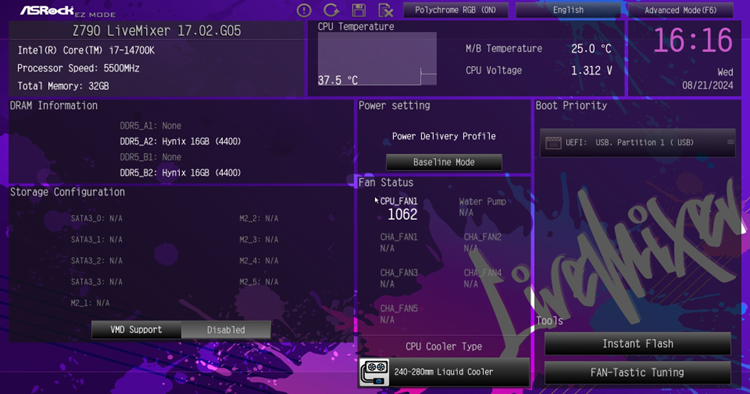The height and width of the screenshot is (394, 750).
Task: Click the CPU_FAN1 speed reading 1062
Action: click(402, 215)
